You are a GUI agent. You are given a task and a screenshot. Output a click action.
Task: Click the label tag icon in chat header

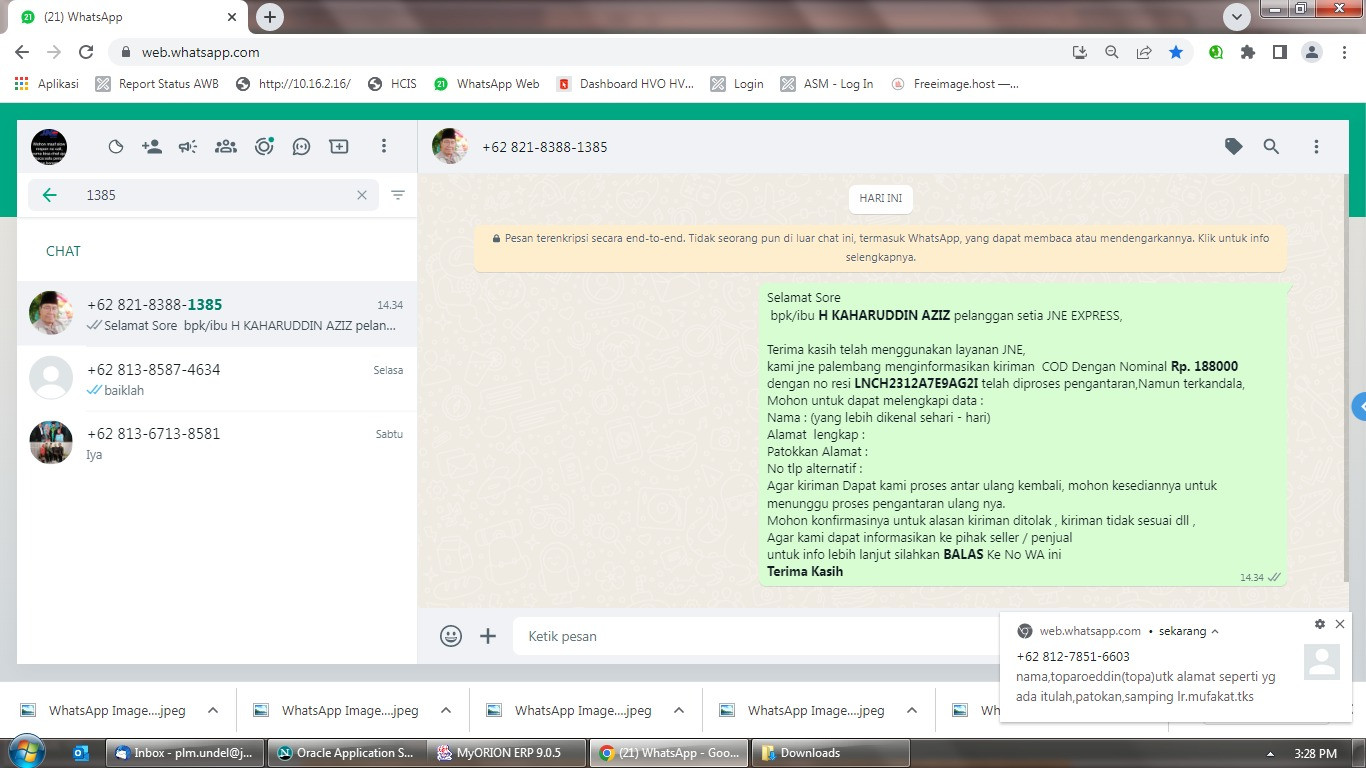pyautogui.click(x=1234, y=147)
